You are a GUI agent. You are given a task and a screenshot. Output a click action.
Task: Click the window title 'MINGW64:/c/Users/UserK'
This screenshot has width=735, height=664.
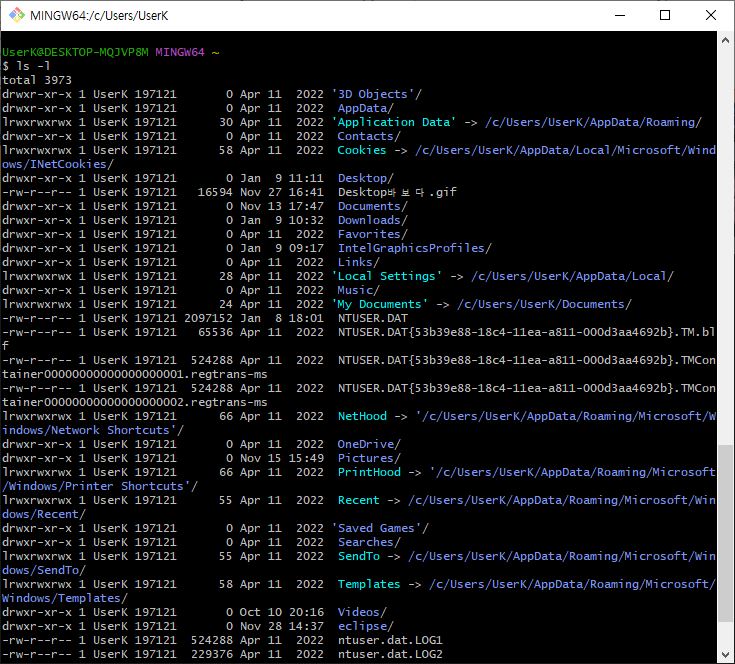tap(99, 15)
